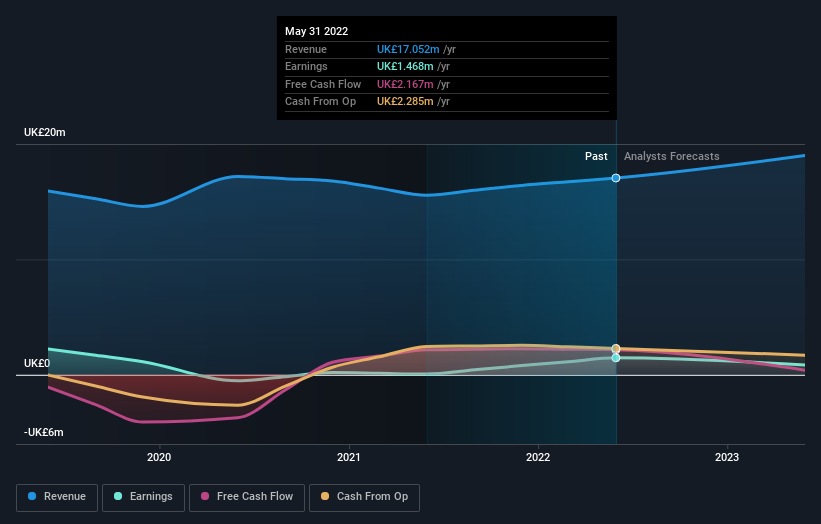Screen dimensions: 821x524
Task: Click the Analysts Forecasts label
Action: [x=671, y=156]
